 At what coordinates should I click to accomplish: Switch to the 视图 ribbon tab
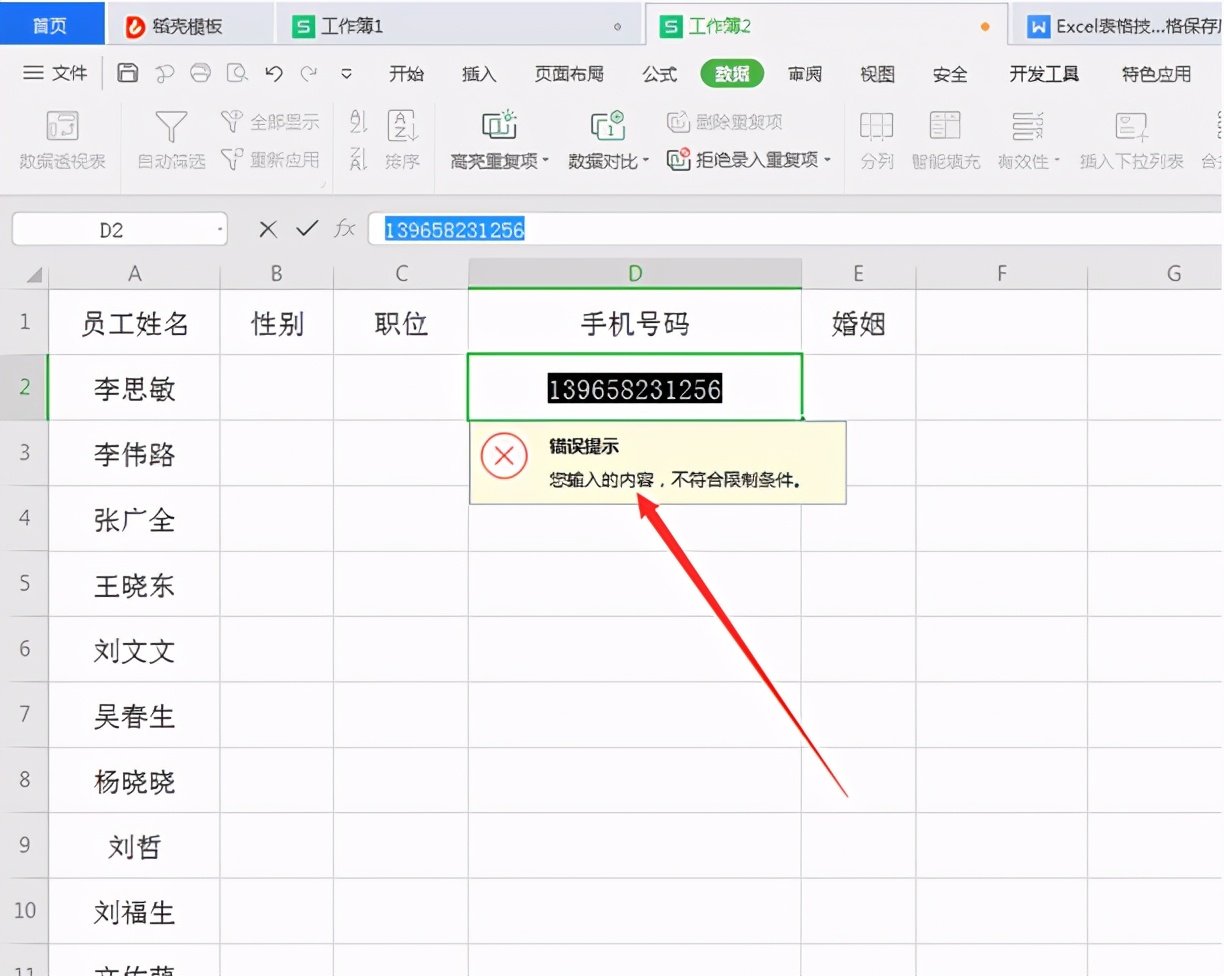pyautogui.click(x=878, y=74)
